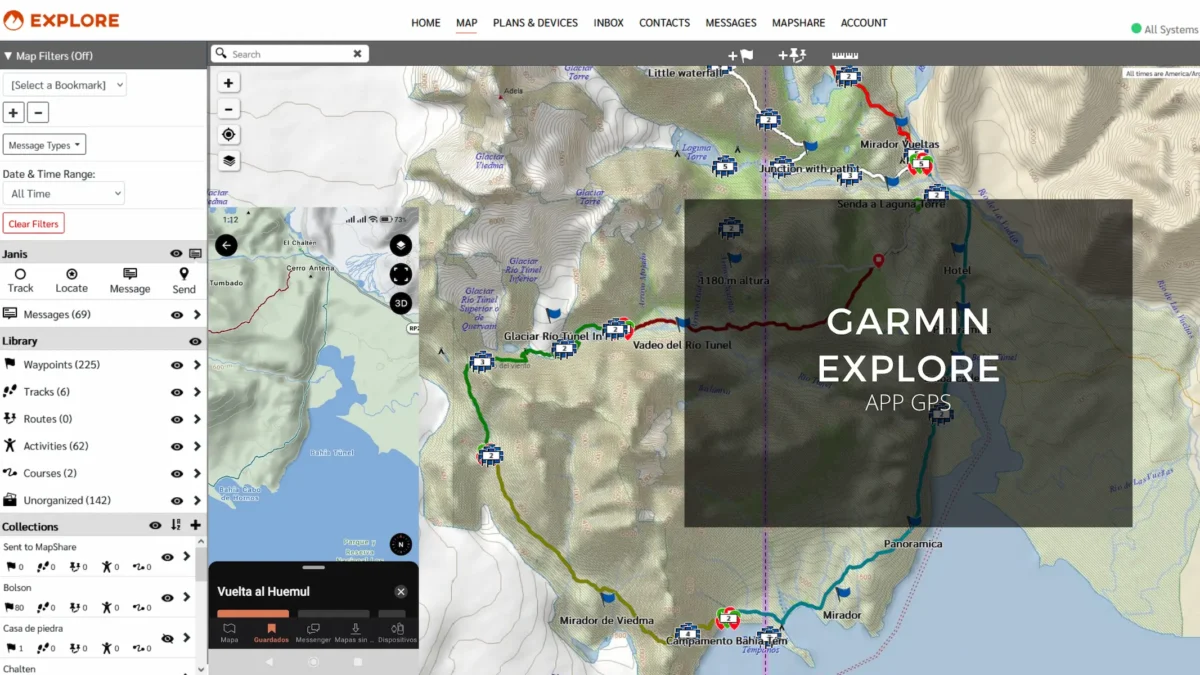
Task: Click the Track icon for Janis
Action: [x=20, y=280]
